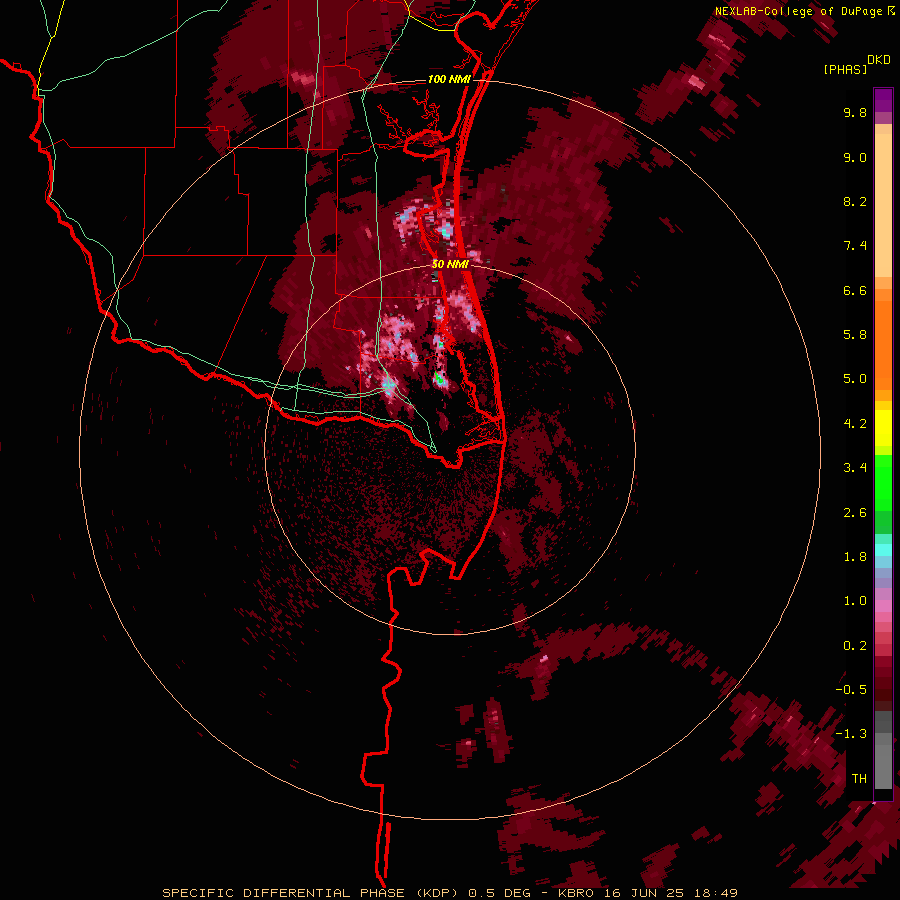Click the 0.2 scale value
The width and height of the screenshot is (900, 900).
point(855,646)
